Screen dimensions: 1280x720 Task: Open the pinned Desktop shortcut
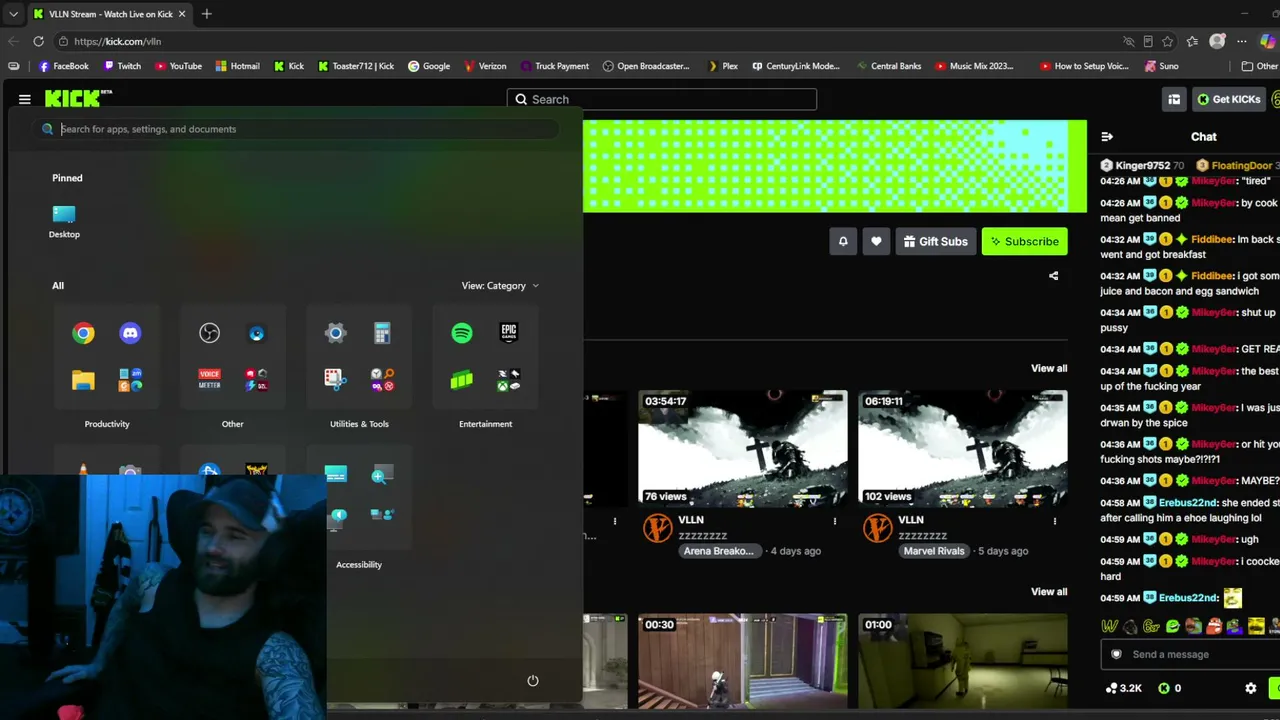[64, 221]
